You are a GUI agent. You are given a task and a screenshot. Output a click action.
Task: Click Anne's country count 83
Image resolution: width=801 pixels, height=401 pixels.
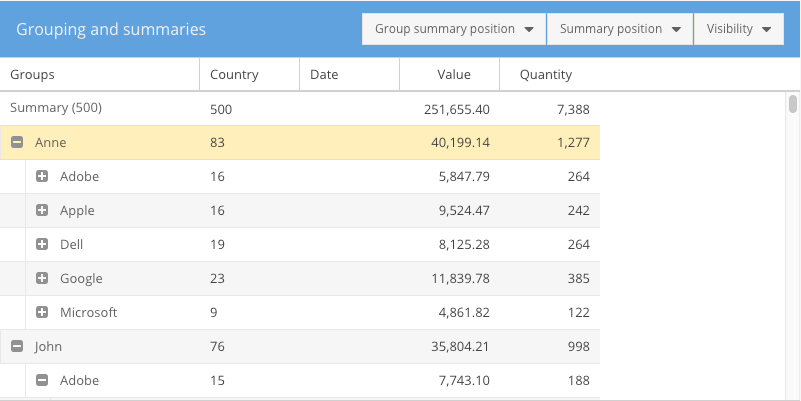pyautogui.click(x=217, y=143)
